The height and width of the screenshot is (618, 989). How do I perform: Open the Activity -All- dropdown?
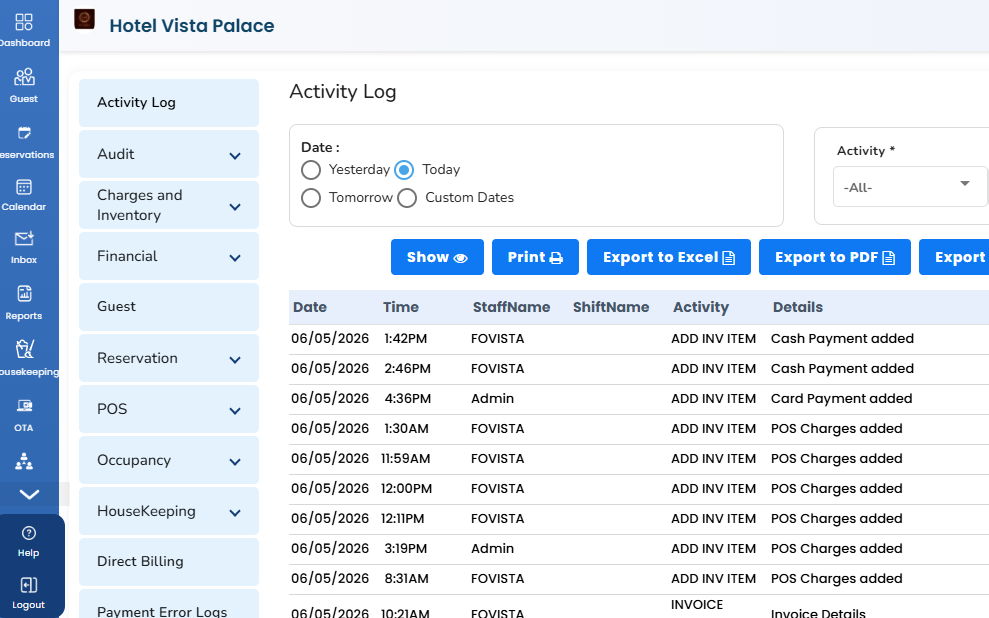pyautogui.click(x=910, y=187)
